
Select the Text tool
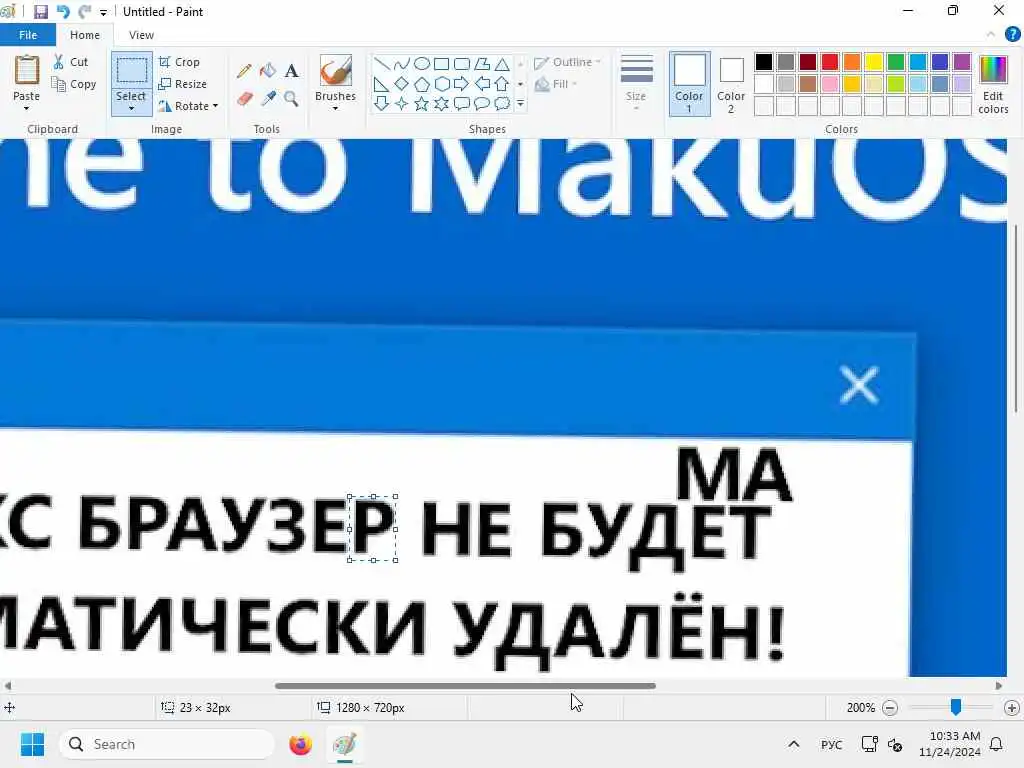(x=291, y=71)
